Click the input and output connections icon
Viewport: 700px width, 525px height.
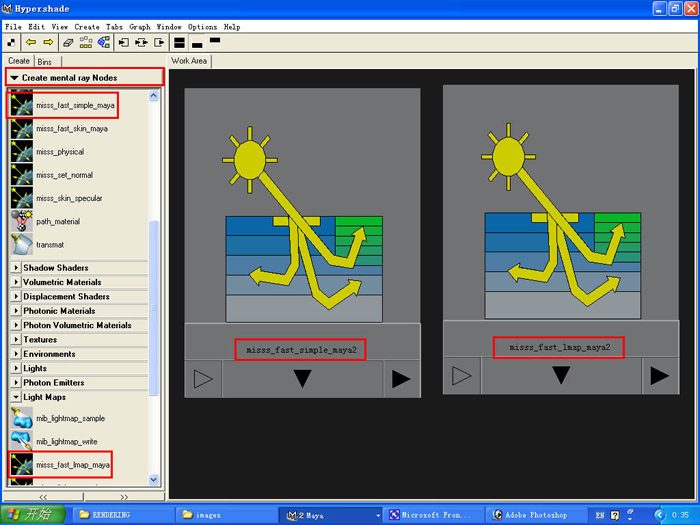pyautogui.click(x=141, y=42)
